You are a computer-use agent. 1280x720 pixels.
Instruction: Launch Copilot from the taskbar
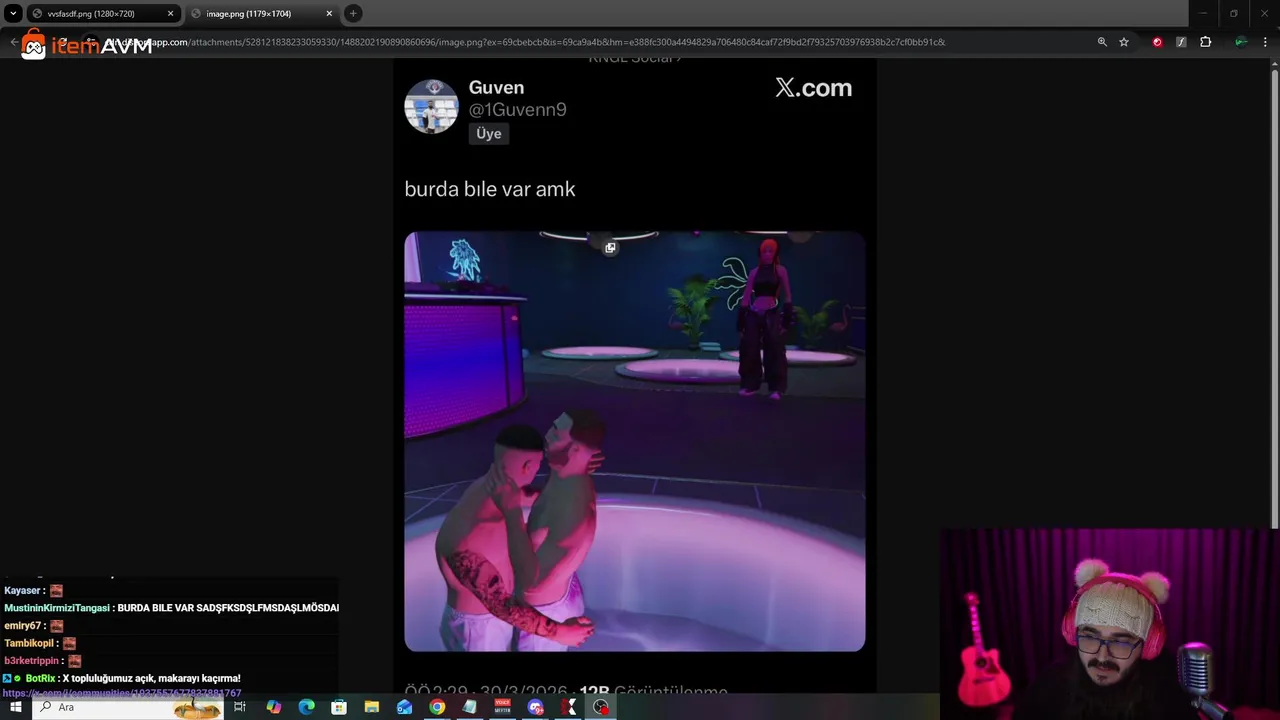[x=273, y=707]
